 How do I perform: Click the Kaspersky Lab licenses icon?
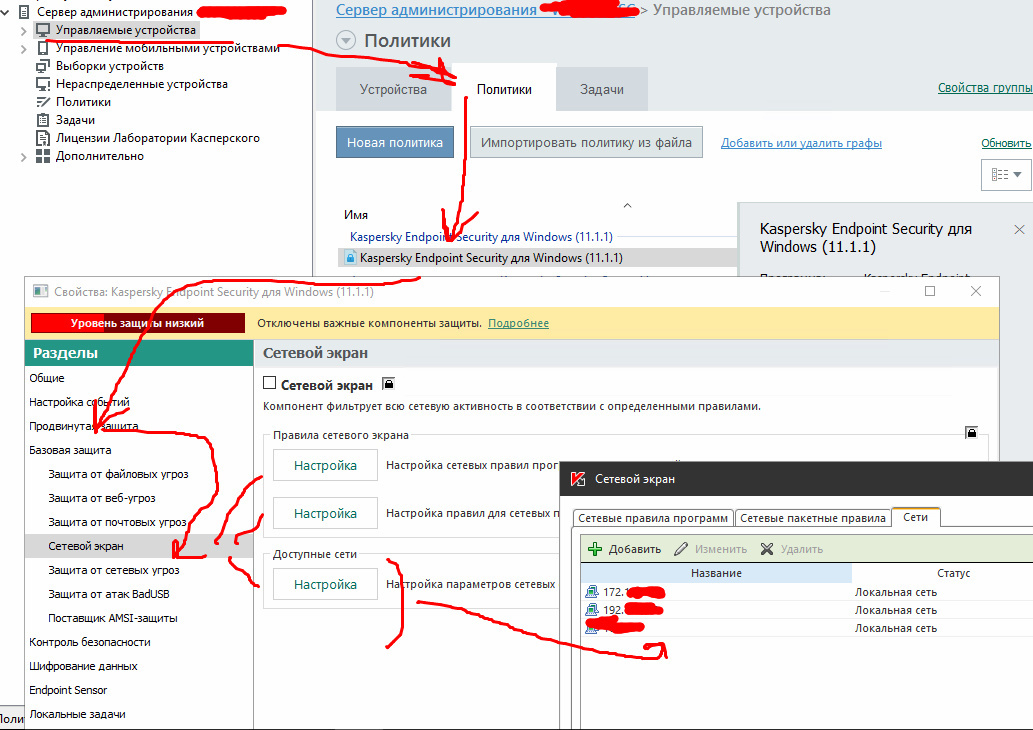pos(43,138)
